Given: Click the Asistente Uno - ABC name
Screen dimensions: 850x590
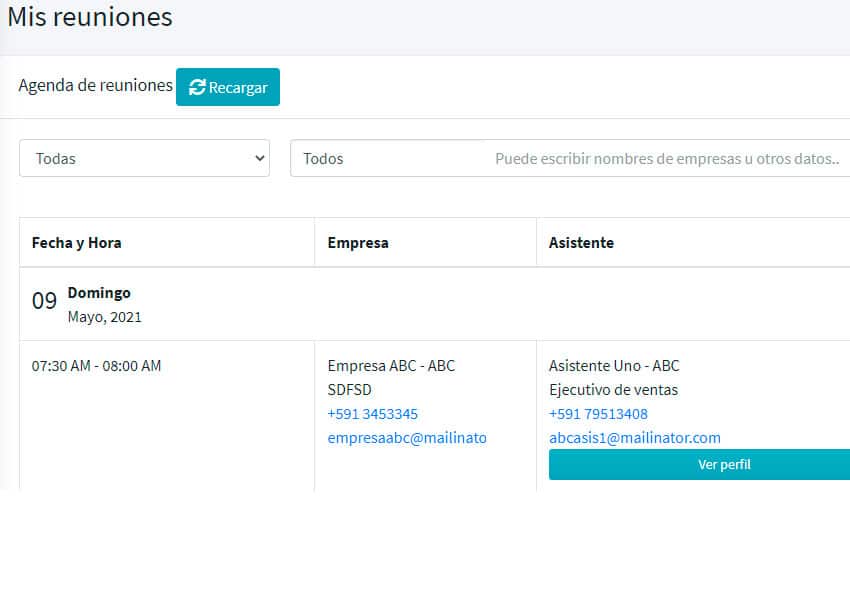Looking at the screenshot, I should tap(614, 366).
